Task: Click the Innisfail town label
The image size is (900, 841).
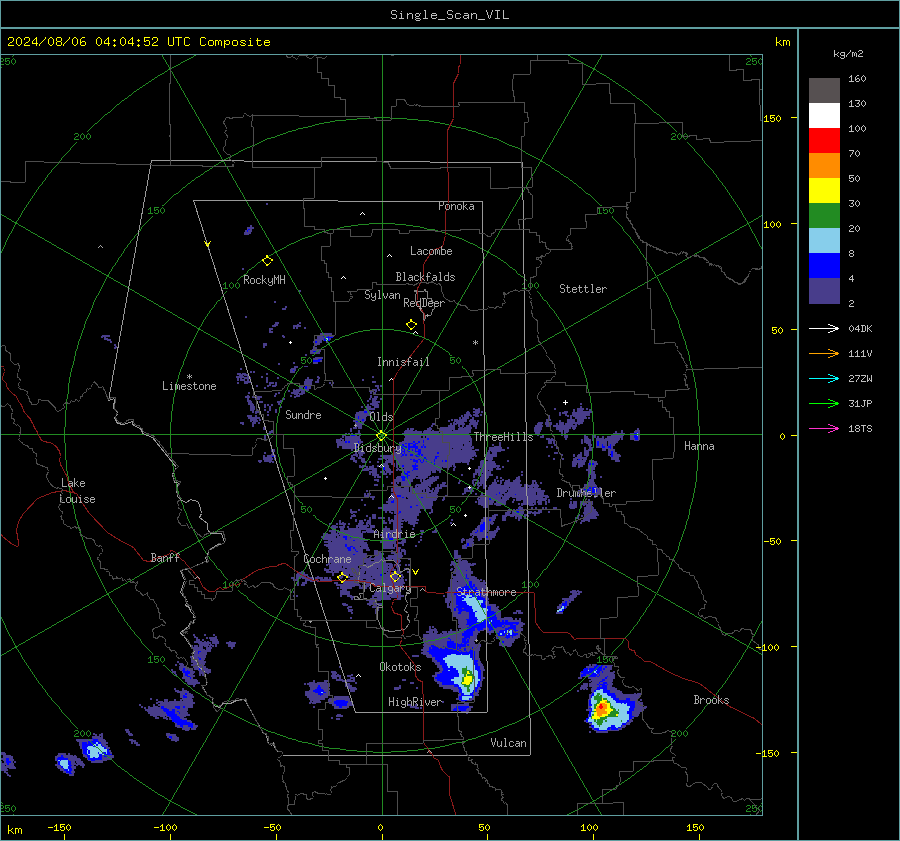Action: coord(403,362)
